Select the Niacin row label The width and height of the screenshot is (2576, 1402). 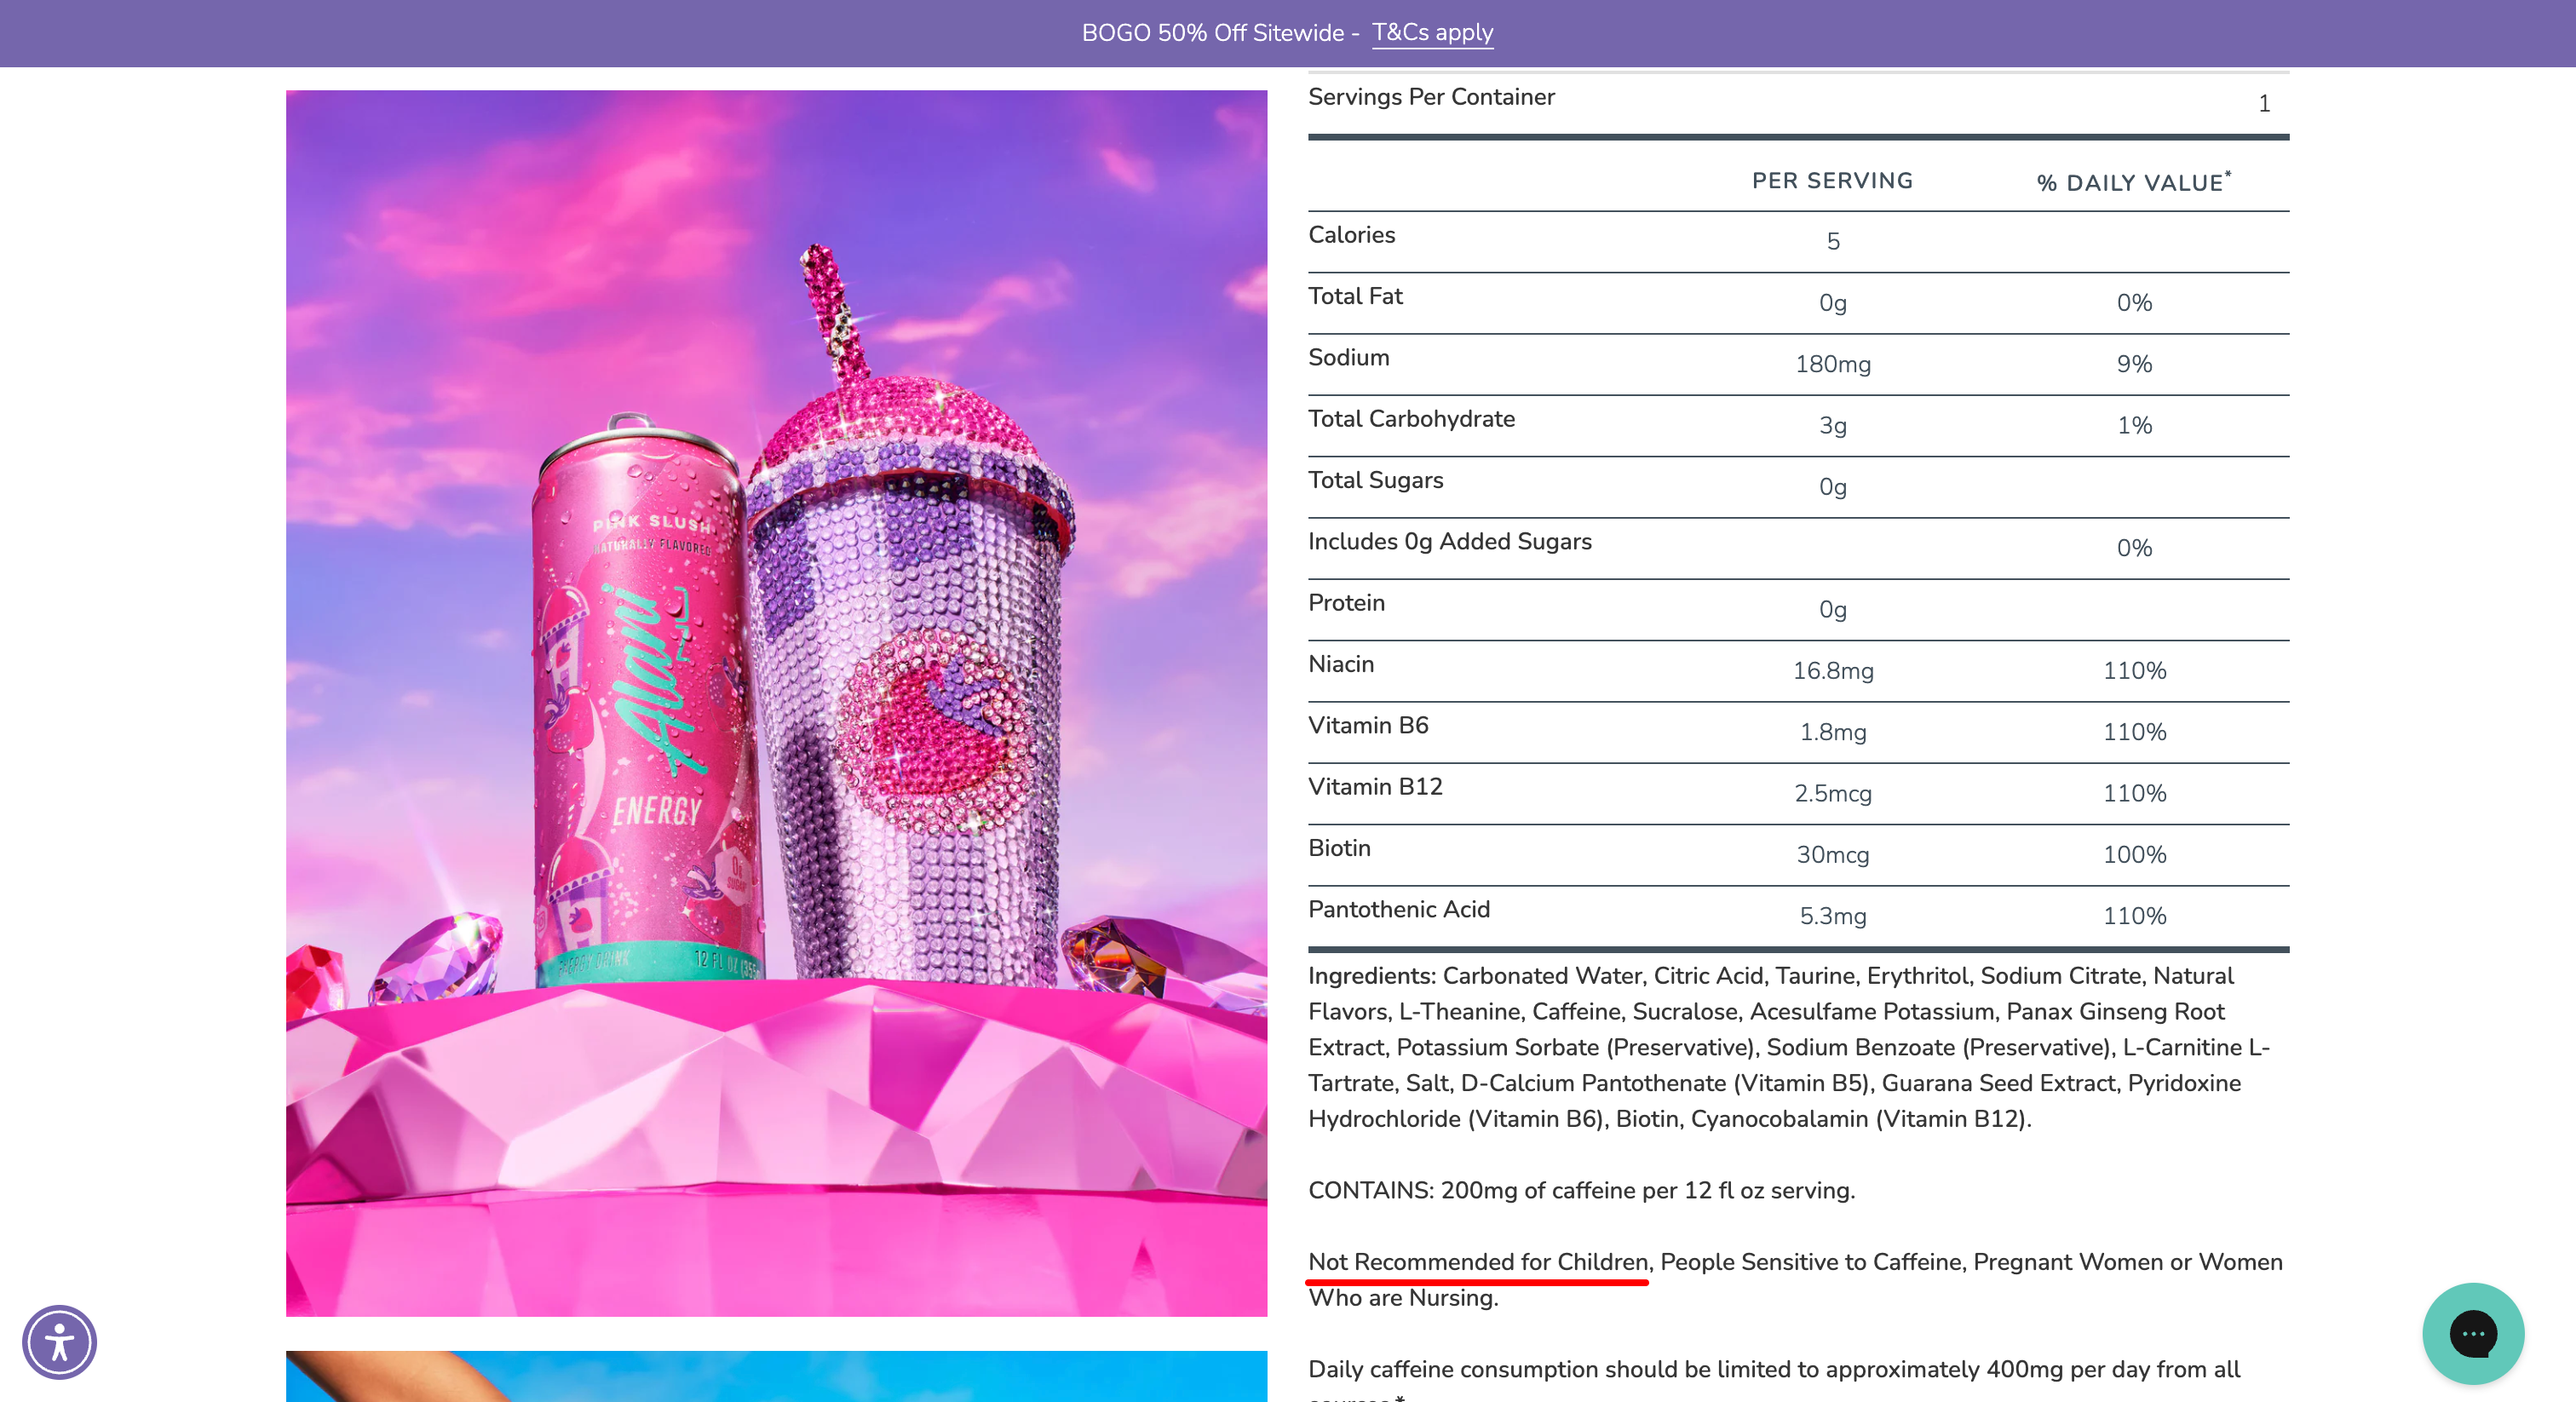[1340, 664]
